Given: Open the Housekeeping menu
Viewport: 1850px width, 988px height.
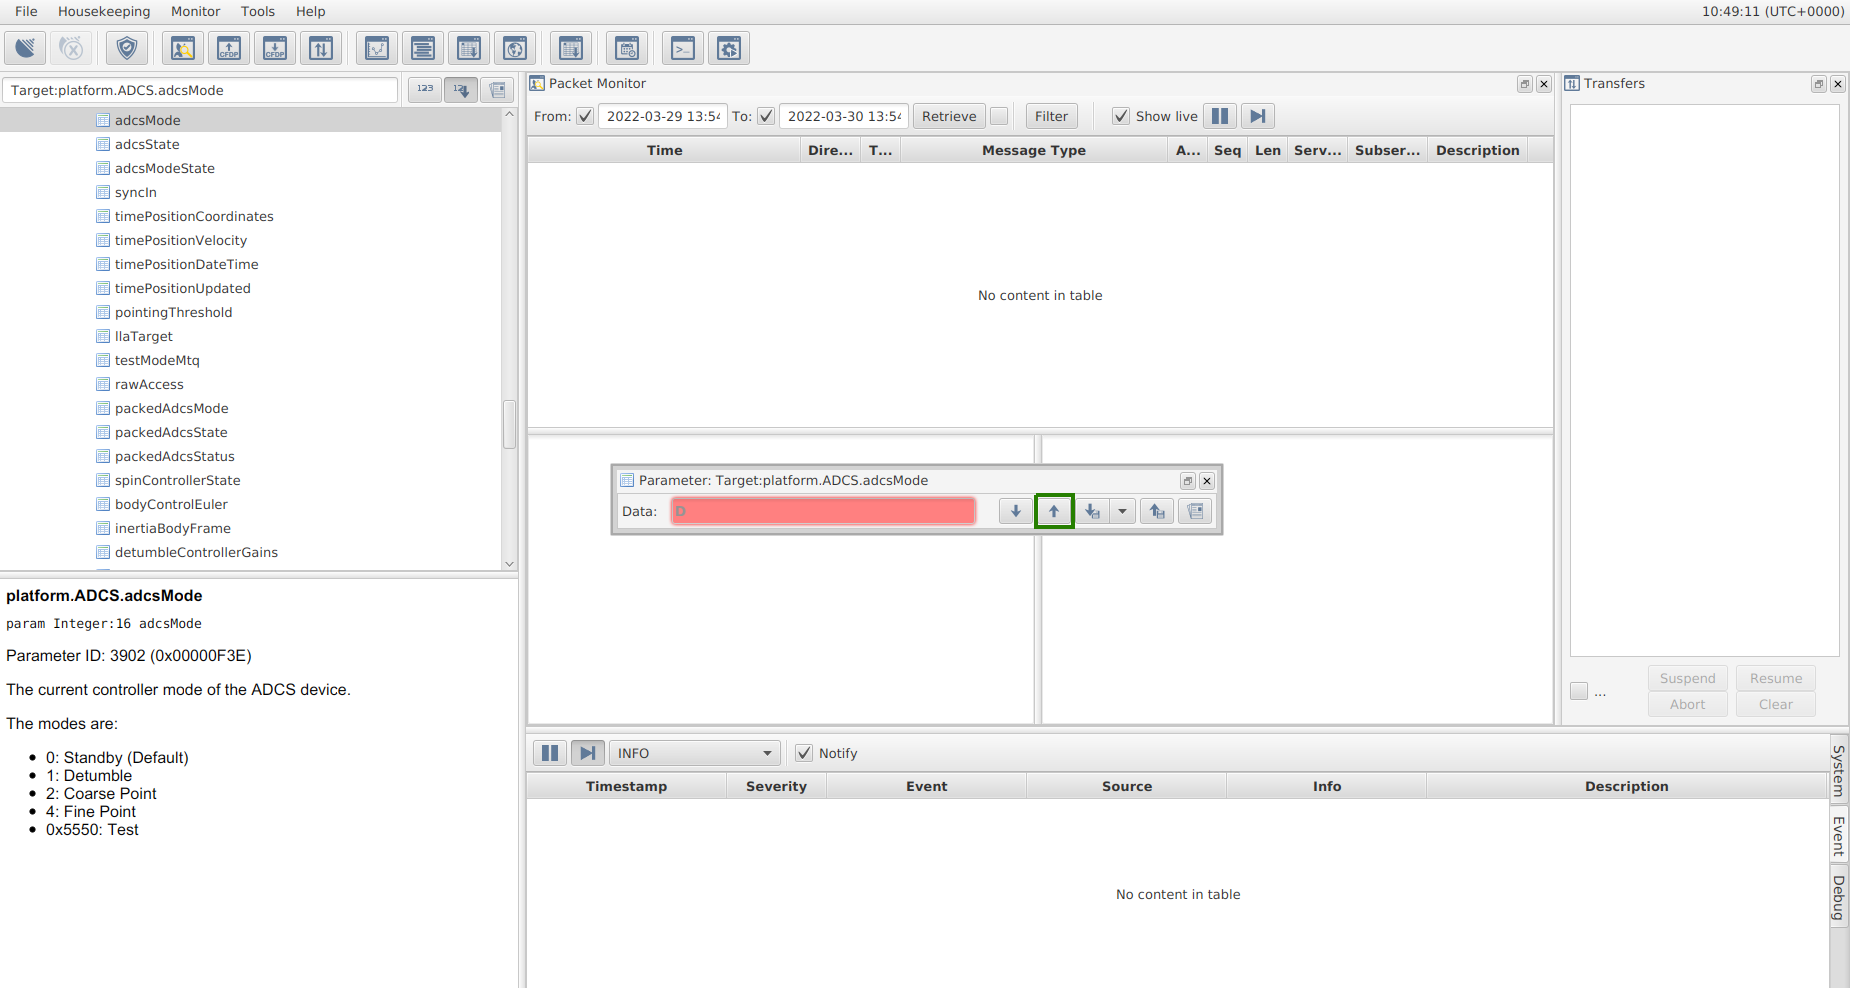Looking at the screenshot, I should click(x=104, y=11).
